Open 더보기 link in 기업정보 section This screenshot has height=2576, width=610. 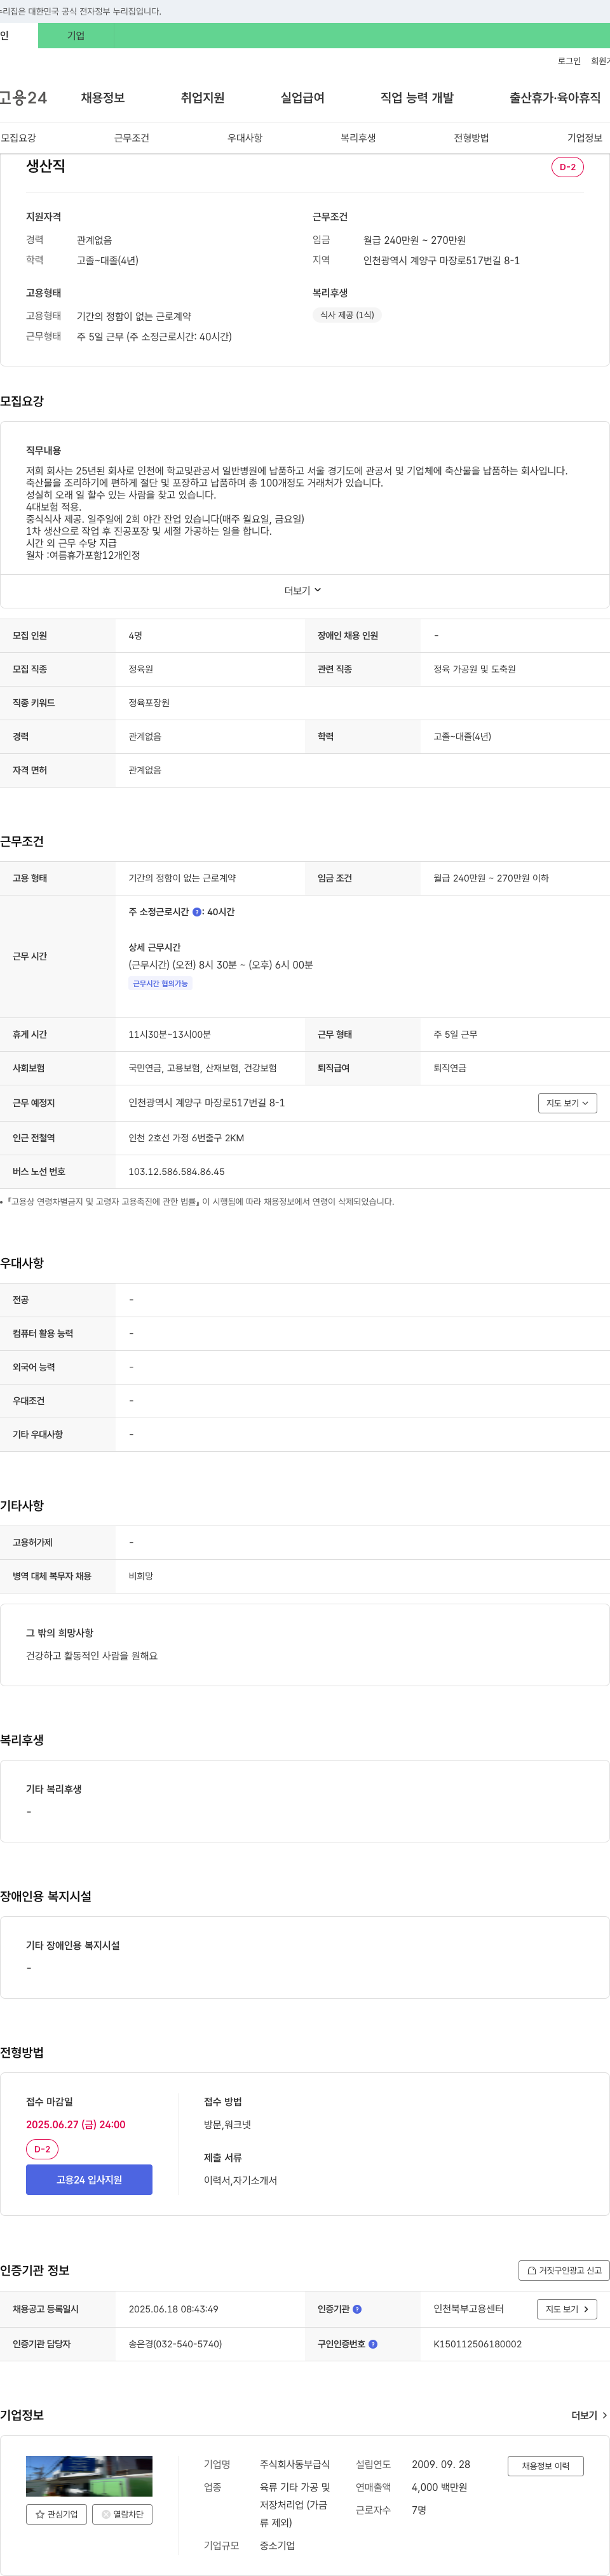coord(589,2415)
